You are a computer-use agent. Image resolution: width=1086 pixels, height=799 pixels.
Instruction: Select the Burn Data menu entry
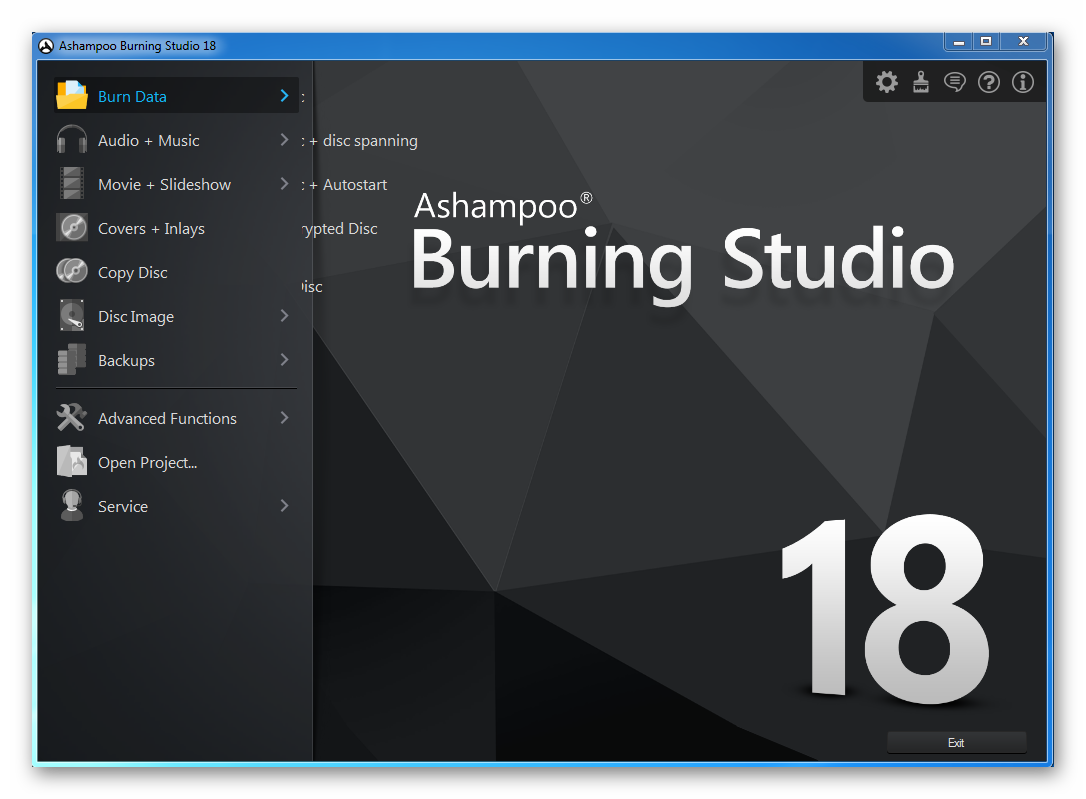tap(176, 96)
